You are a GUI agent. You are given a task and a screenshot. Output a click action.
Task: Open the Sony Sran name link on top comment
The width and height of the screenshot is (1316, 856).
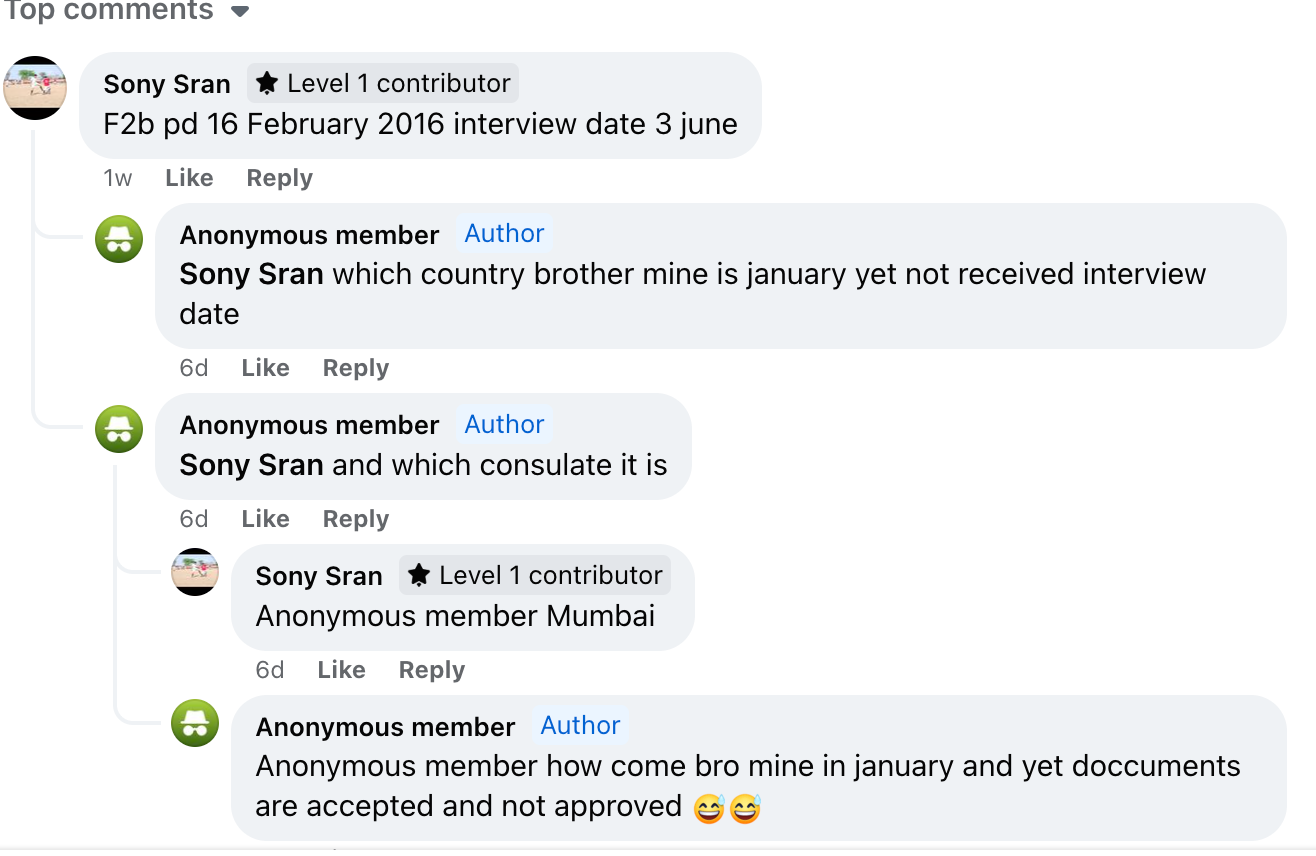167,84
